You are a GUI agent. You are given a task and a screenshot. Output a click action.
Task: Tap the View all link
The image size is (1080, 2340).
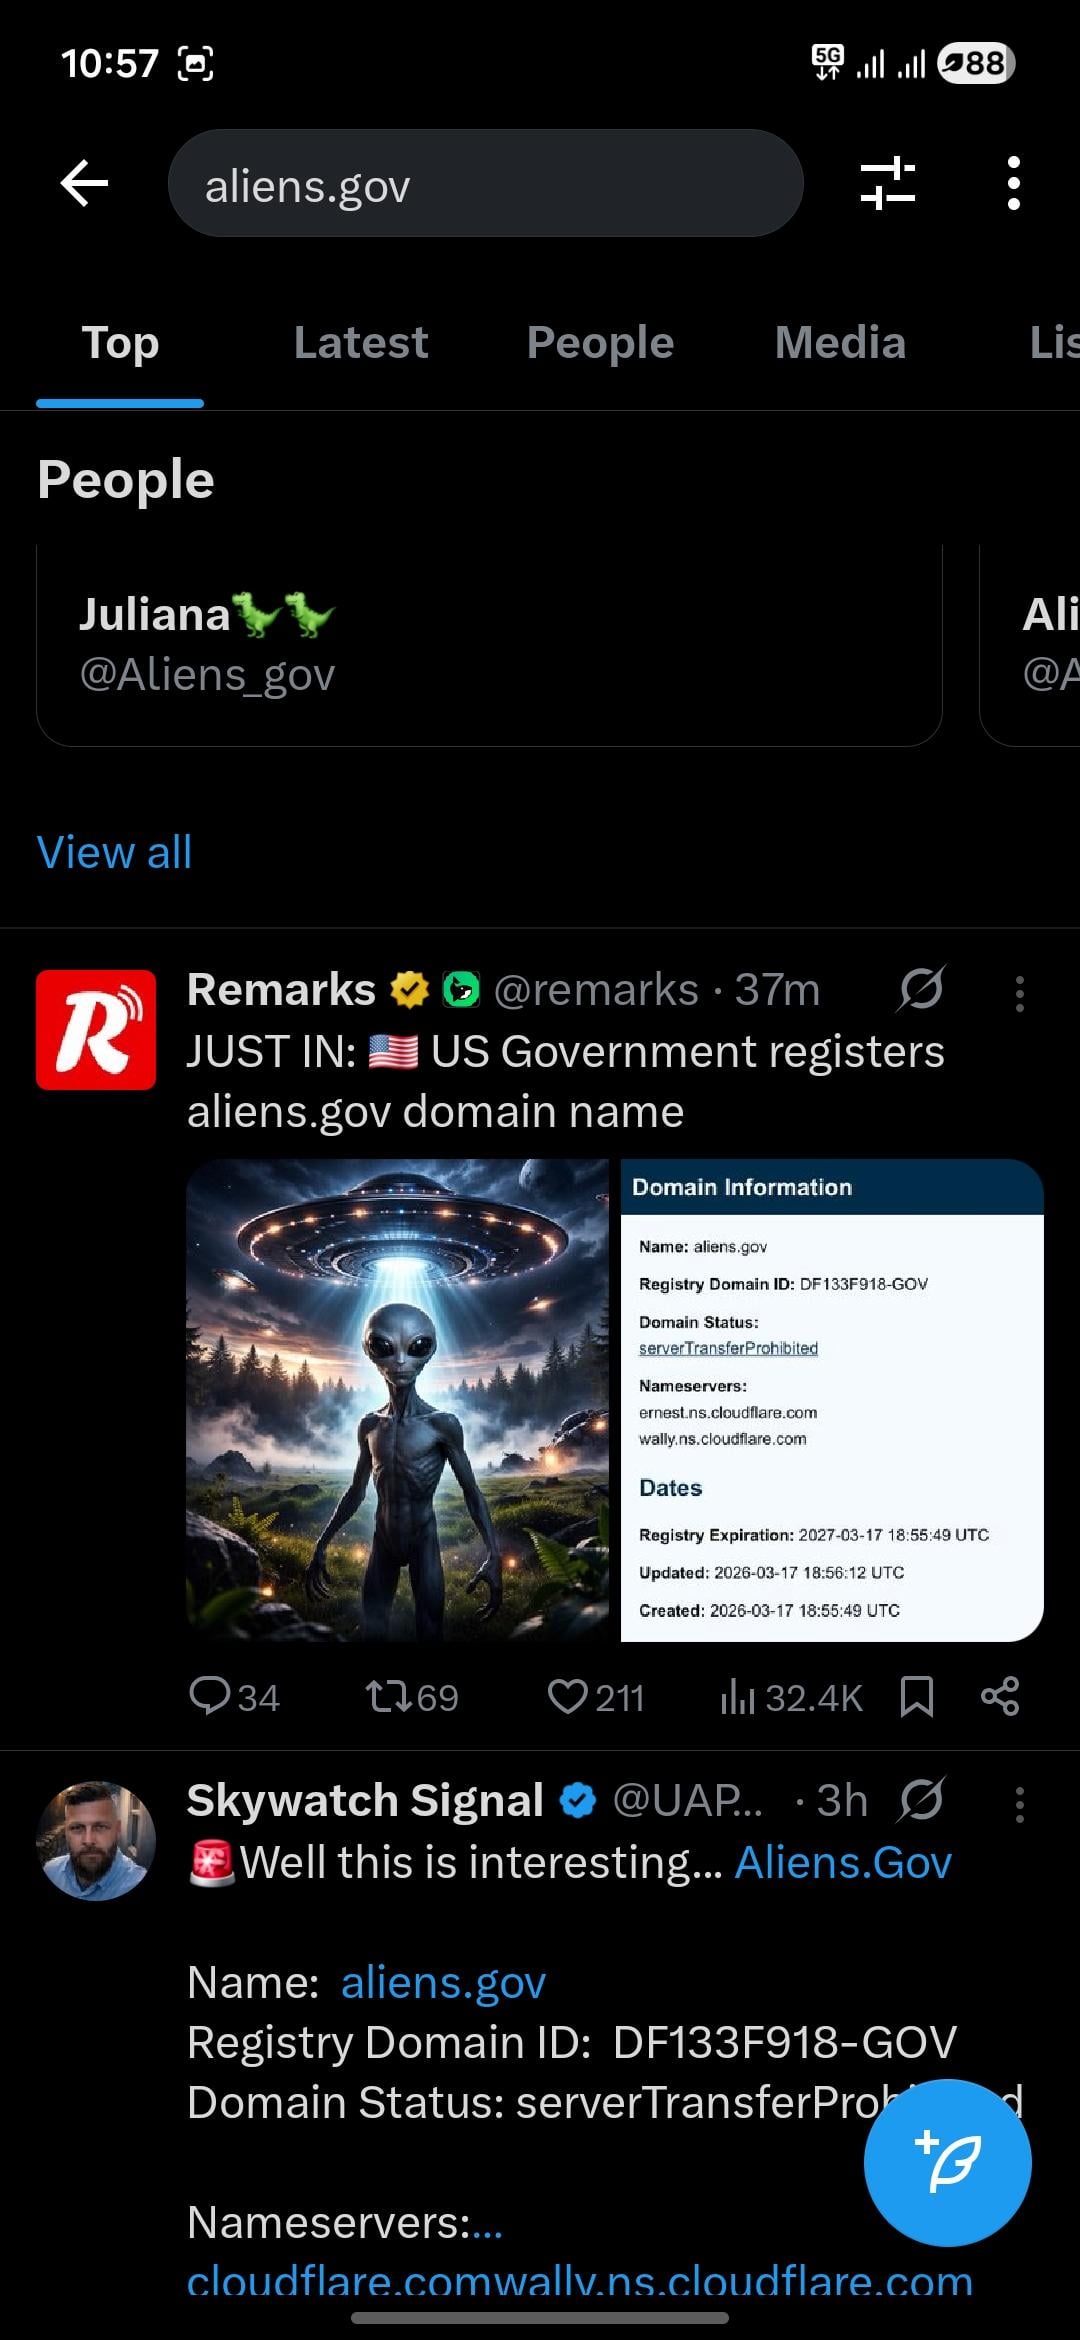114,853
